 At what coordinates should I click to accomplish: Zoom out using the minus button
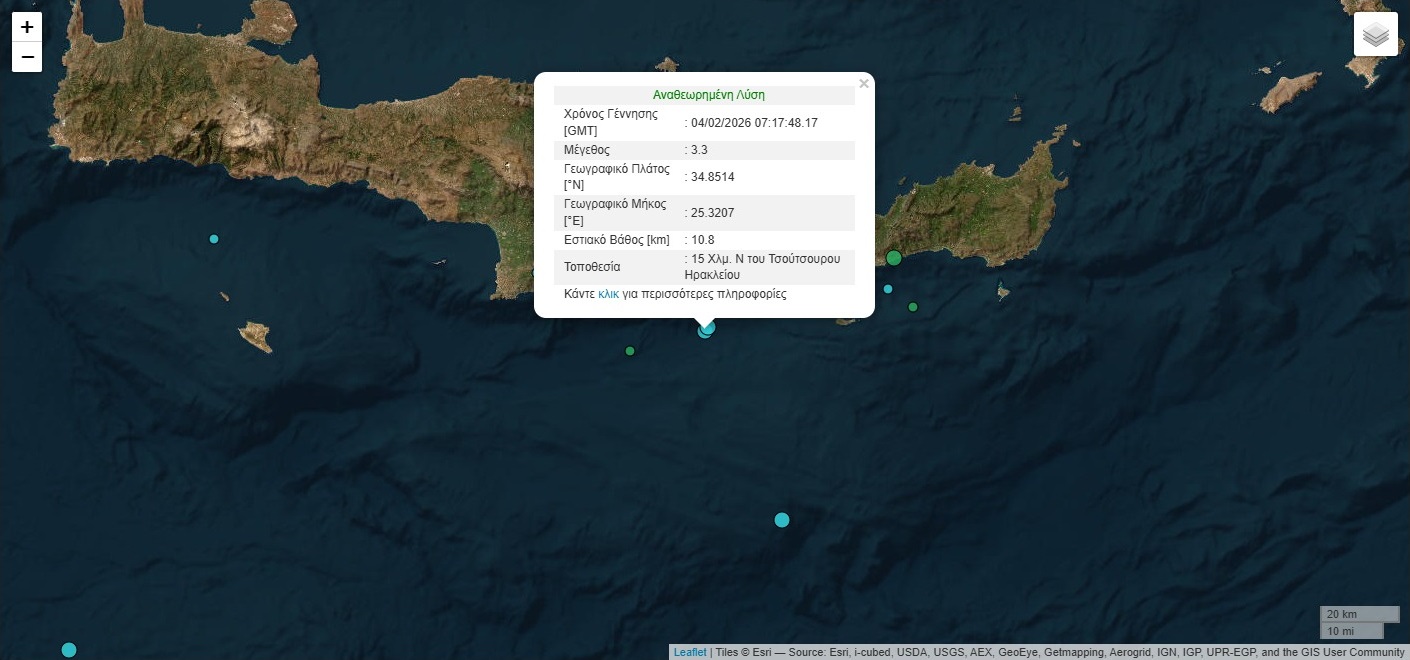tap(27, 57)
